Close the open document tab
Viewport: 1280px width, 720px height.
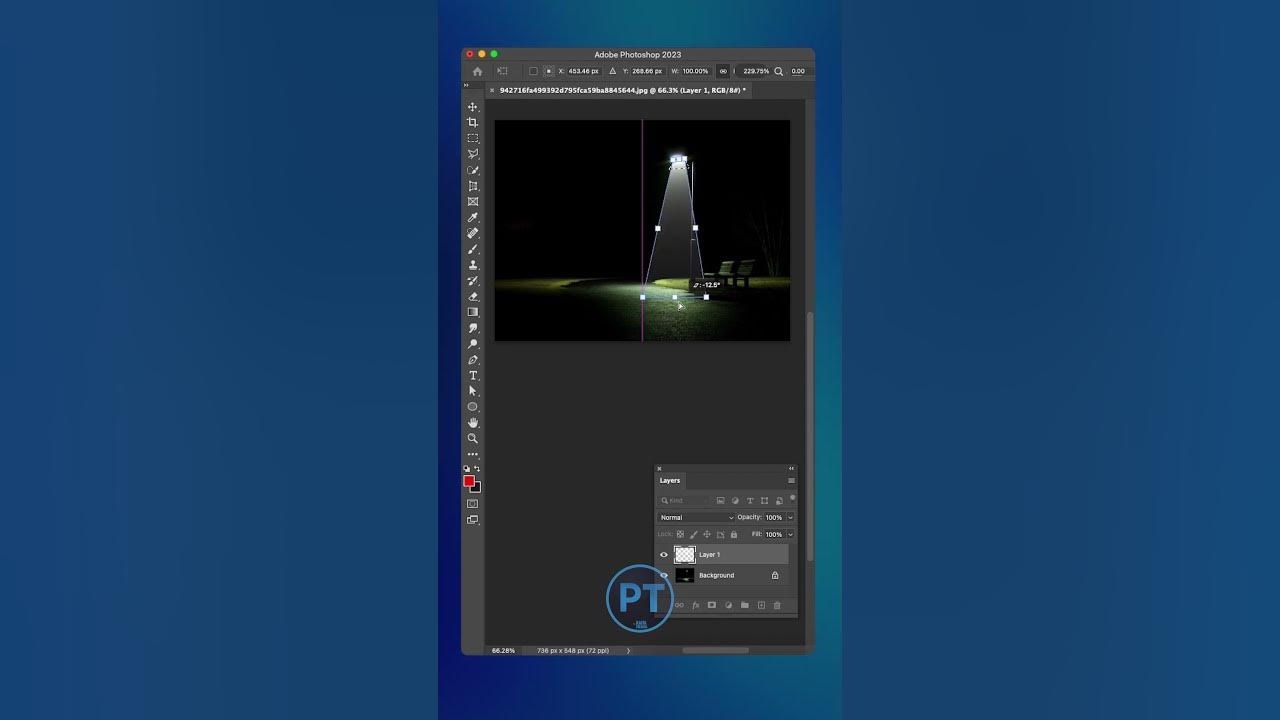(491, 90)
